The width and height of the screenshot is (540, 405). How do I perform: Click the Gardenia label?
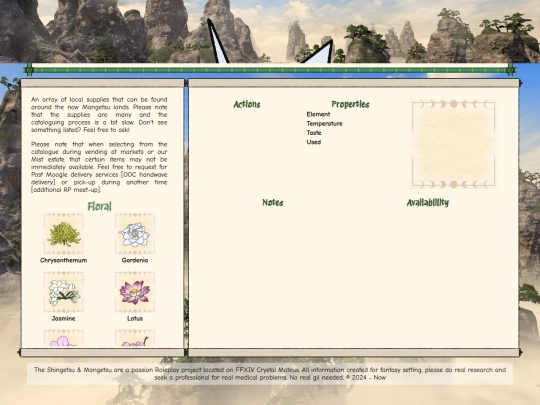135,260
